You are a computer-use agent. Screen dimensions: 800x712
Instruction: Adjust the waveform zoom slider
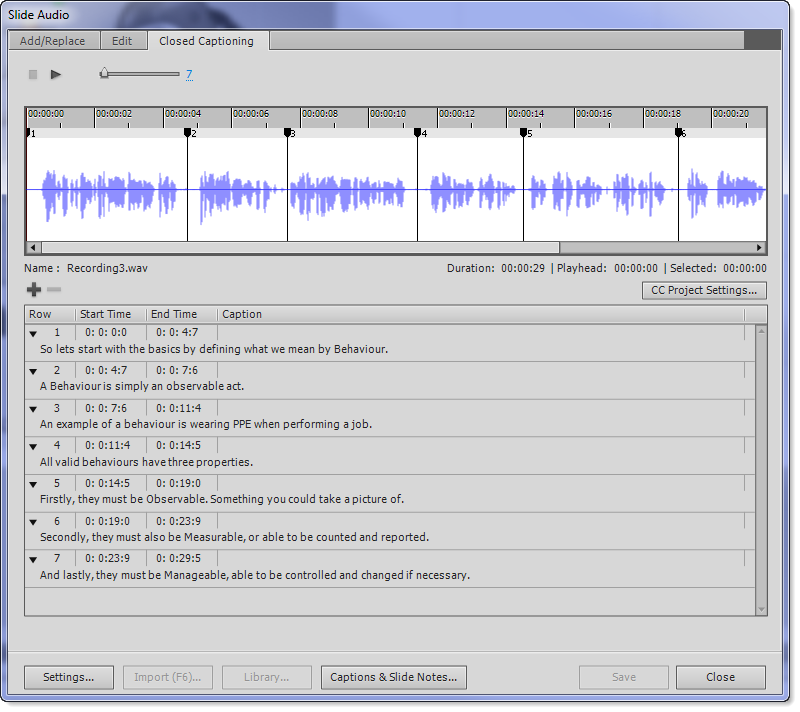click(104, 72)
